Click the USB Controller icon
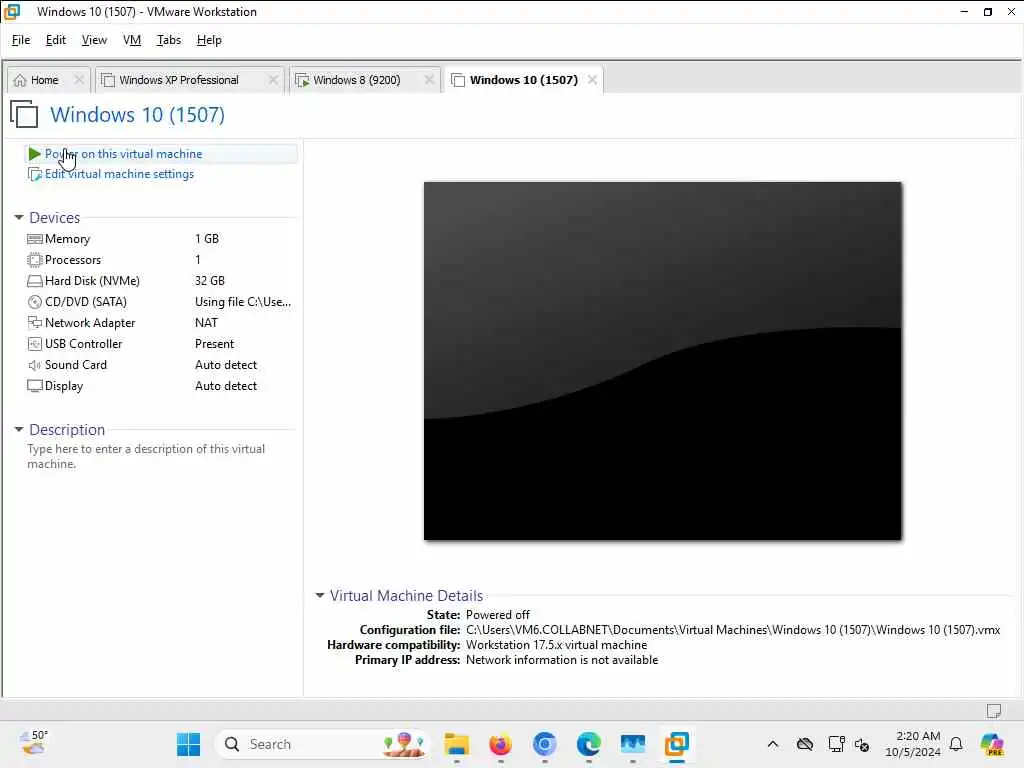This screenshot has height=768, width=1024. point(35,344)
